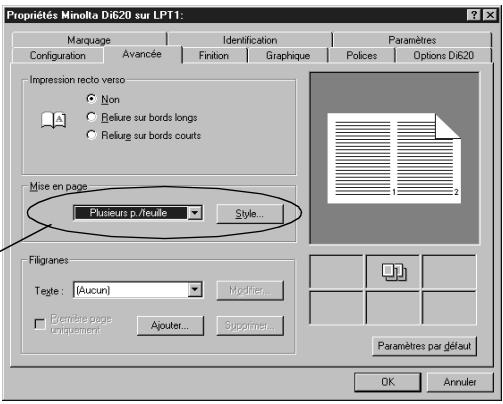
Task: Switch to the Finition tab
Action: pos(214,55)
